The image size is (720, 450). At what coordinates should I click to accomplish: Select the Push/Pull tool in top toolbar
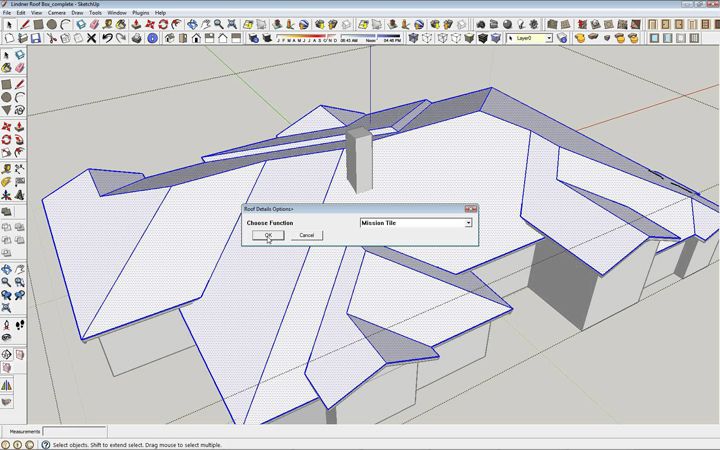(x=136, y=24)
